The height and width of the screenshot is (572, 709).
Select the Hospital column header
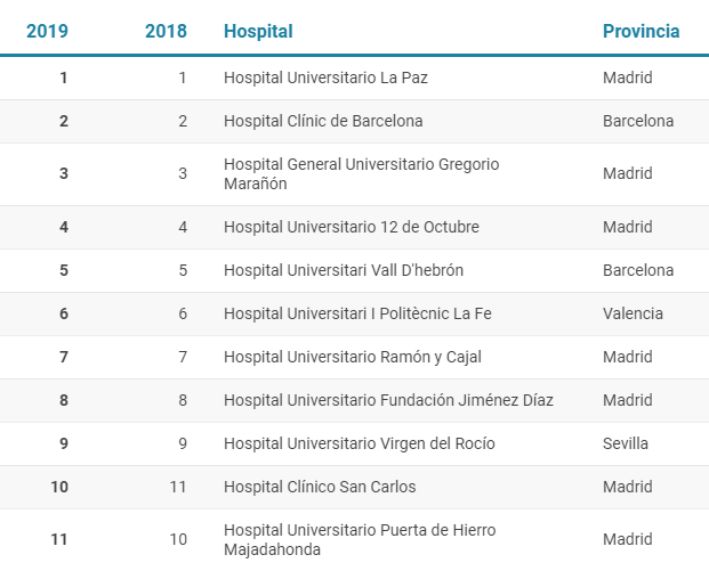pos(258,31)
